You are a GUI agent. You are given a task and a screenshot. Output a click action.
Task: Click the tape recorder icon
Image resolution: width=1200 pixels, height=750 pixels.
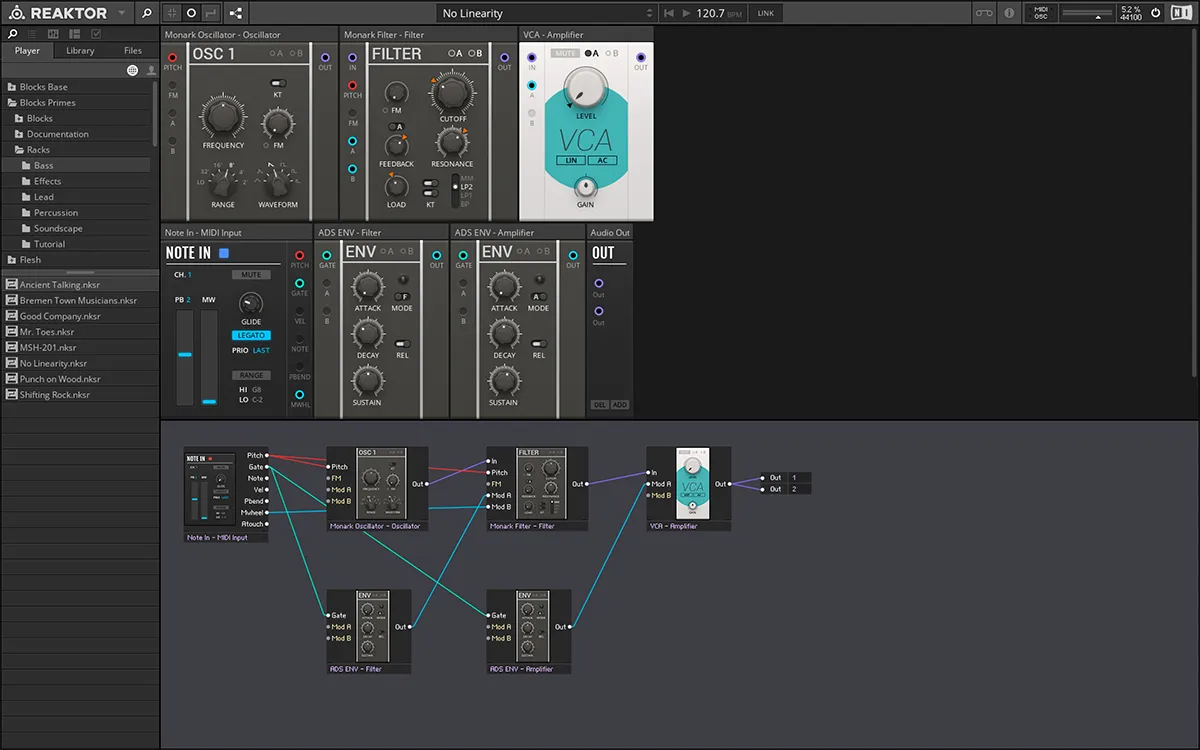(x=982, y=13)
